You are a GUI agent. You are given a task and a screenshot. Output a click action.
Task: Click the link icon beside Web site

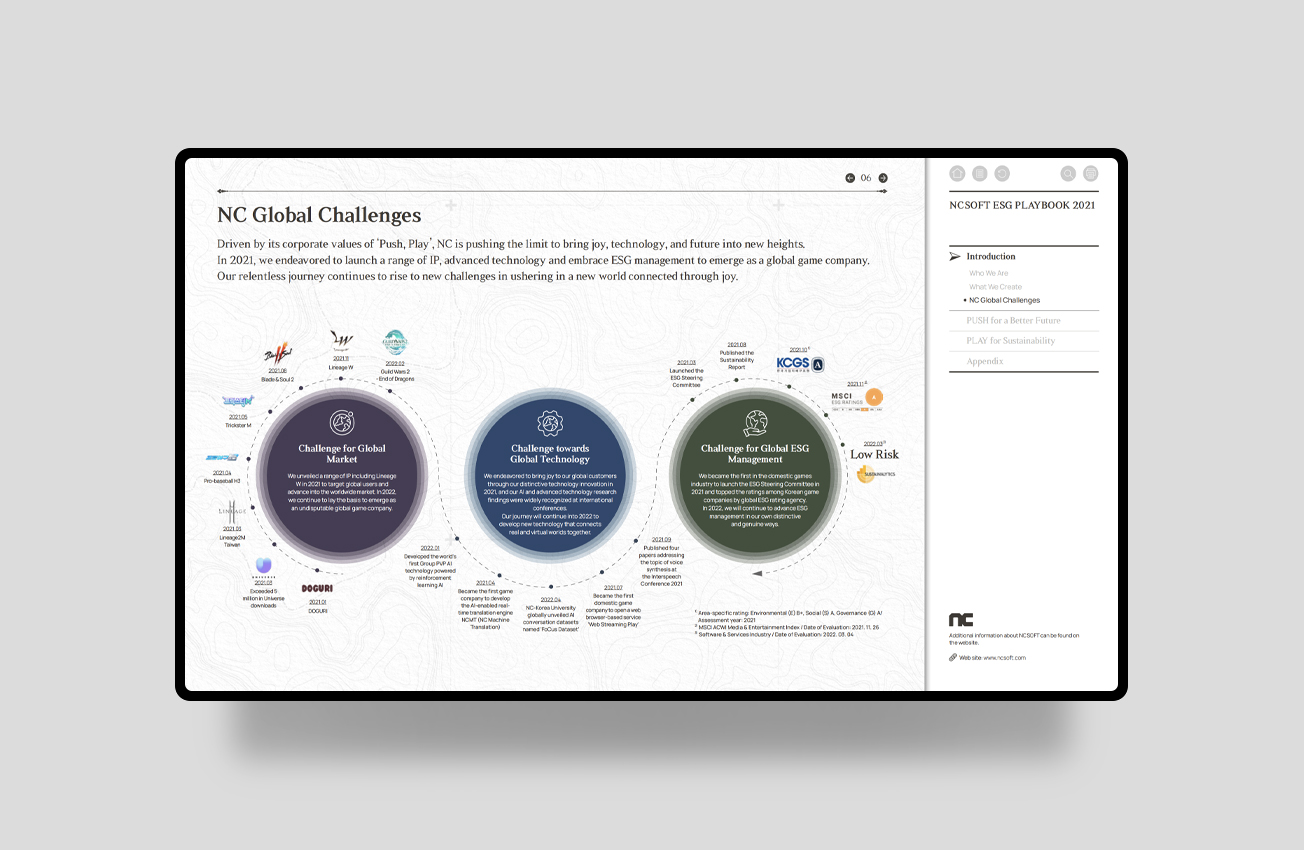[x=953, y=657]
